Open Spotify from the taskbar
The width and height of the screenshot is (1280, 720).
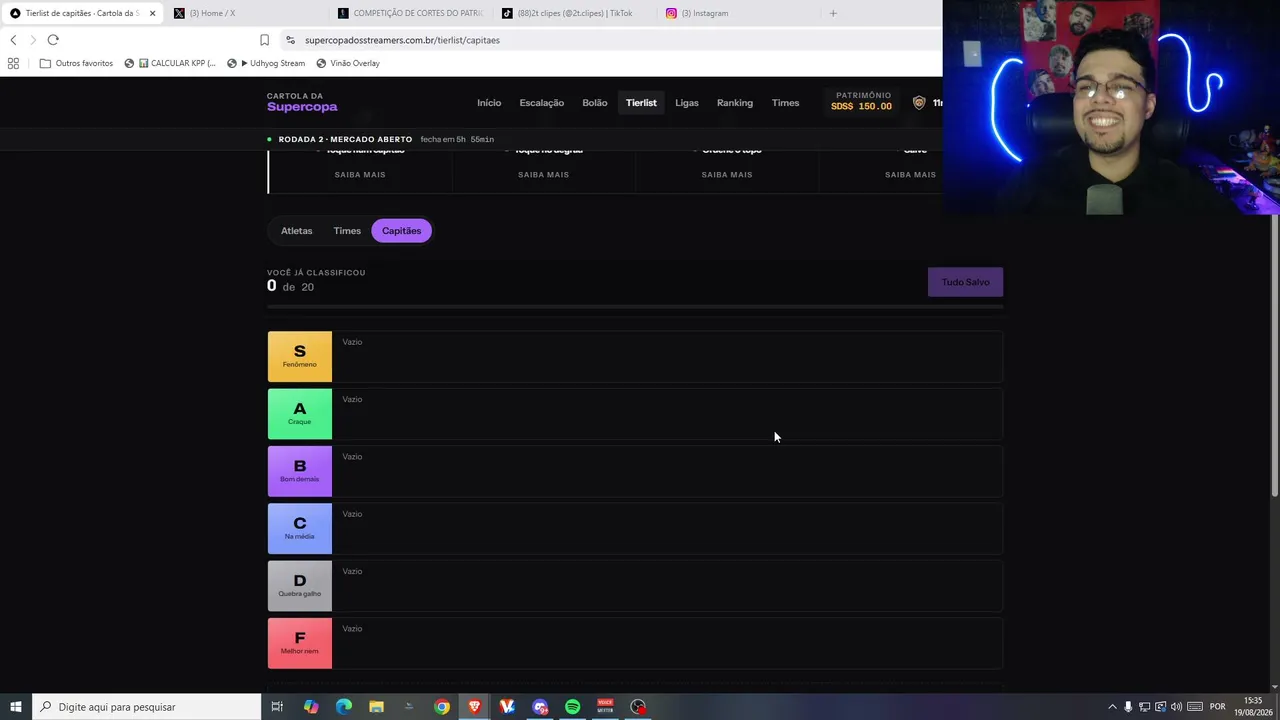pos(572,707)
